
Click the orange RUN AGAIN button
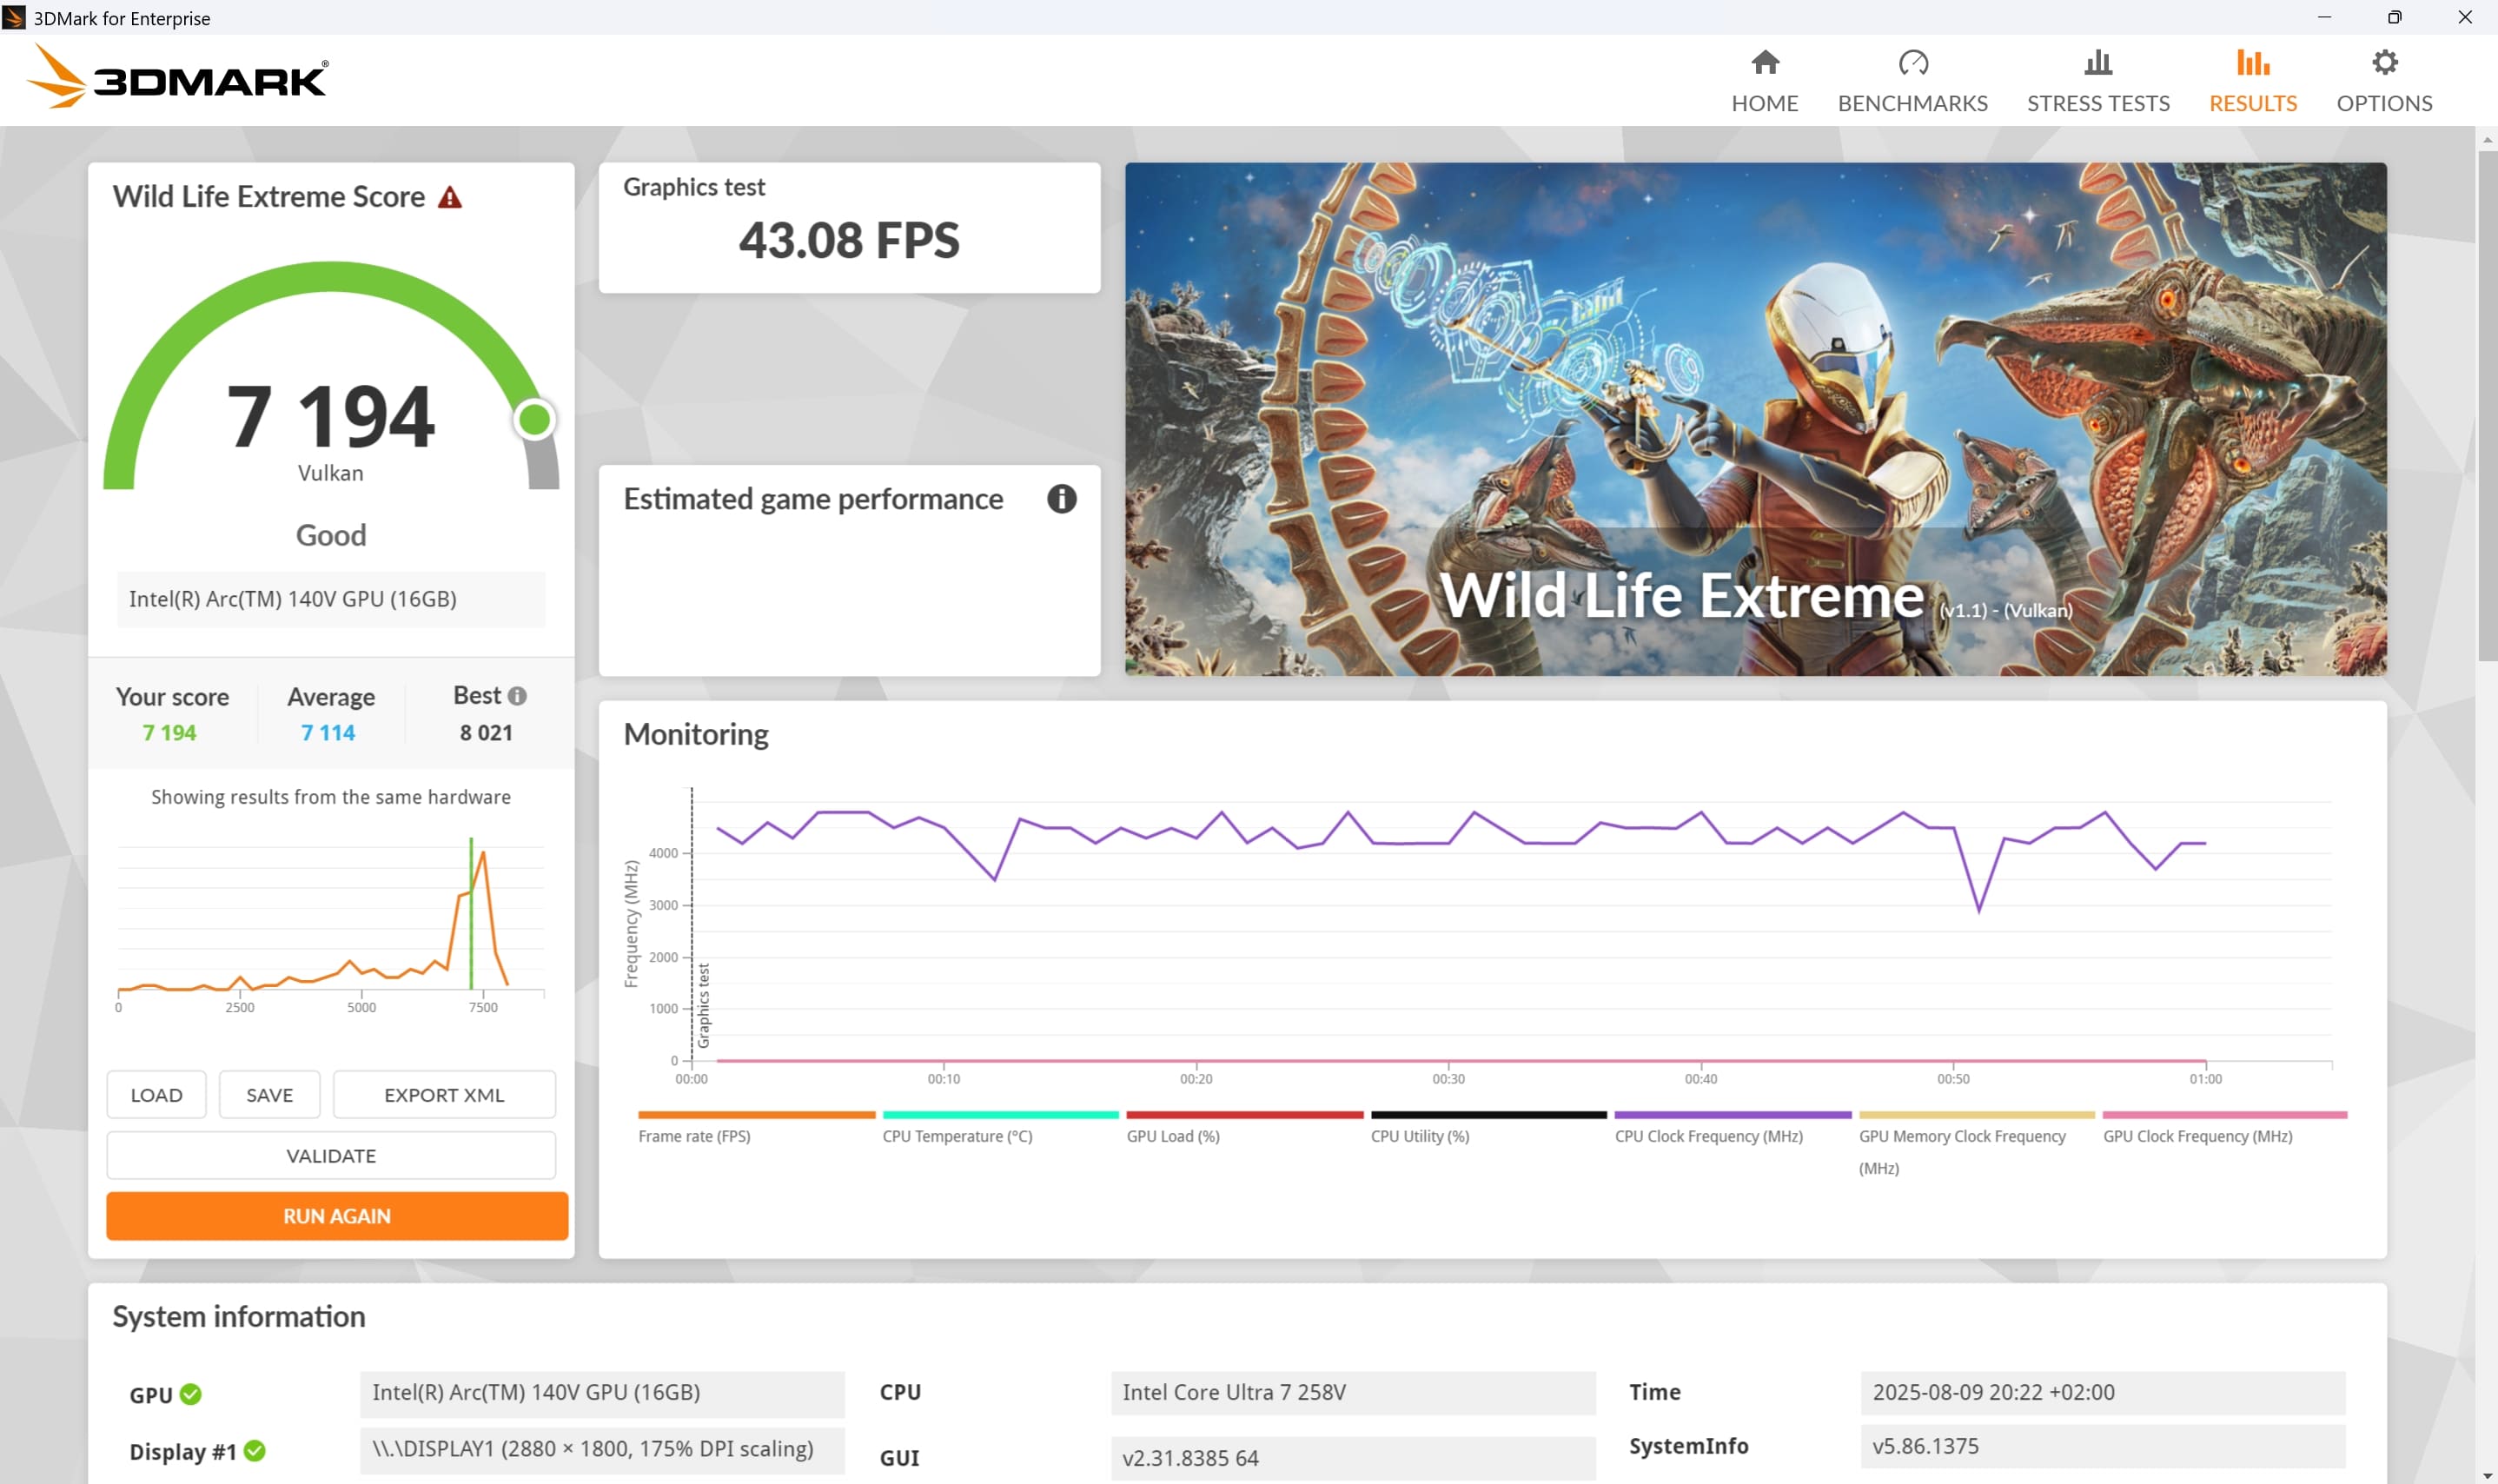(337, 1216)
